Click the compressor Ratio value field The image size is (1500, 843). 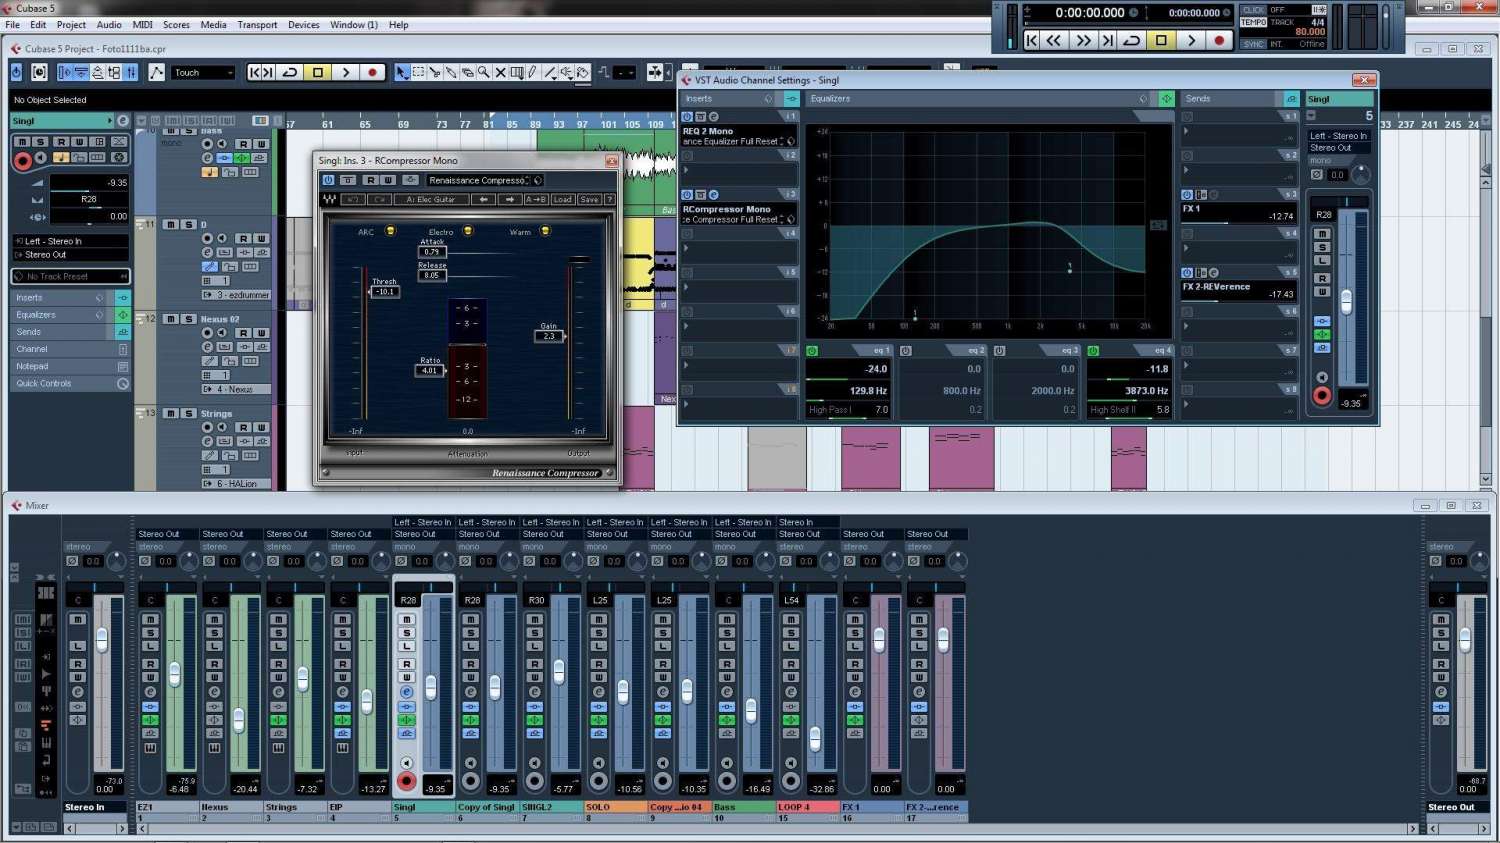pos(429,371)
